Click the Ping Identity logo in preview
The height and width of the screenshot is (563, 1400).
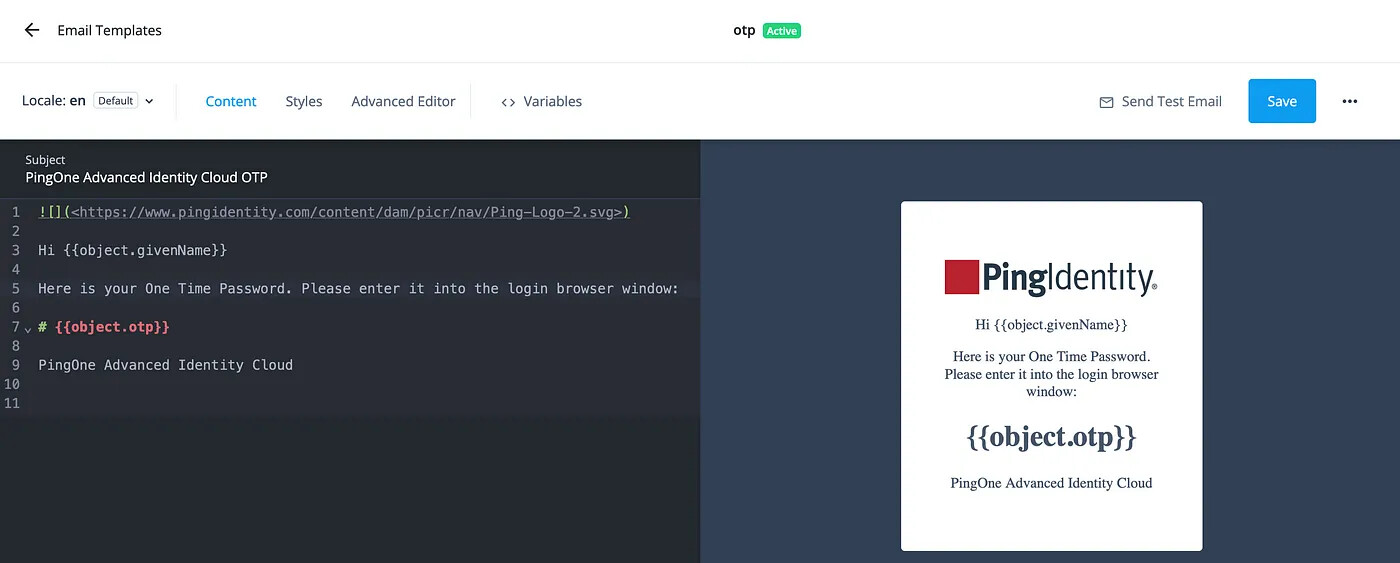pyautogui.click(x=1051, y=277)
